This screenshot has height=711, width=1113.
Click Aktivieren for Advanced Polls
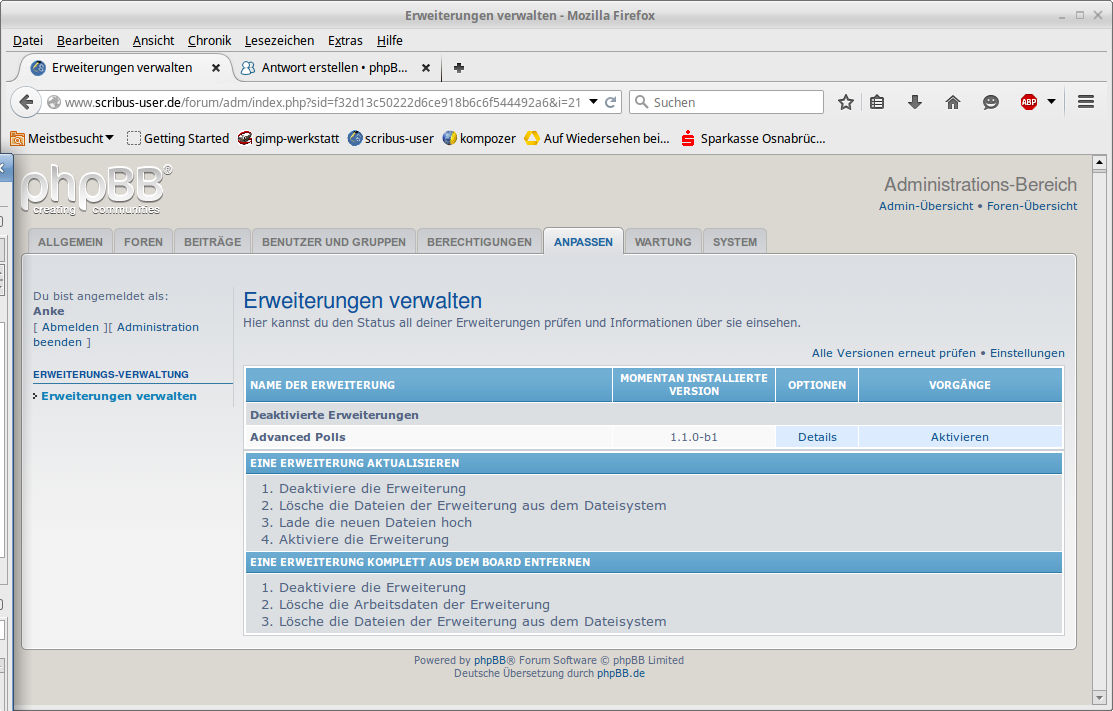click(960, 437)
